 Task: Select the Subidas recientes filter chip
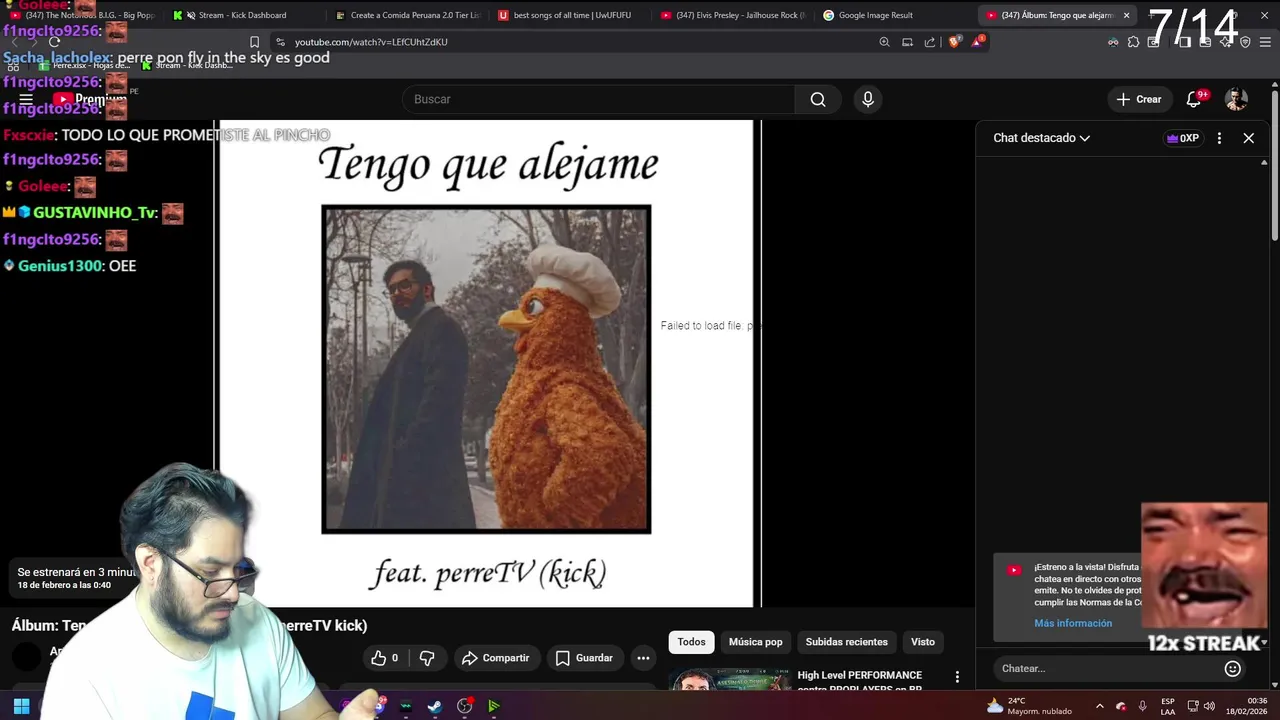pyautogui.click(x=846, y=642)
